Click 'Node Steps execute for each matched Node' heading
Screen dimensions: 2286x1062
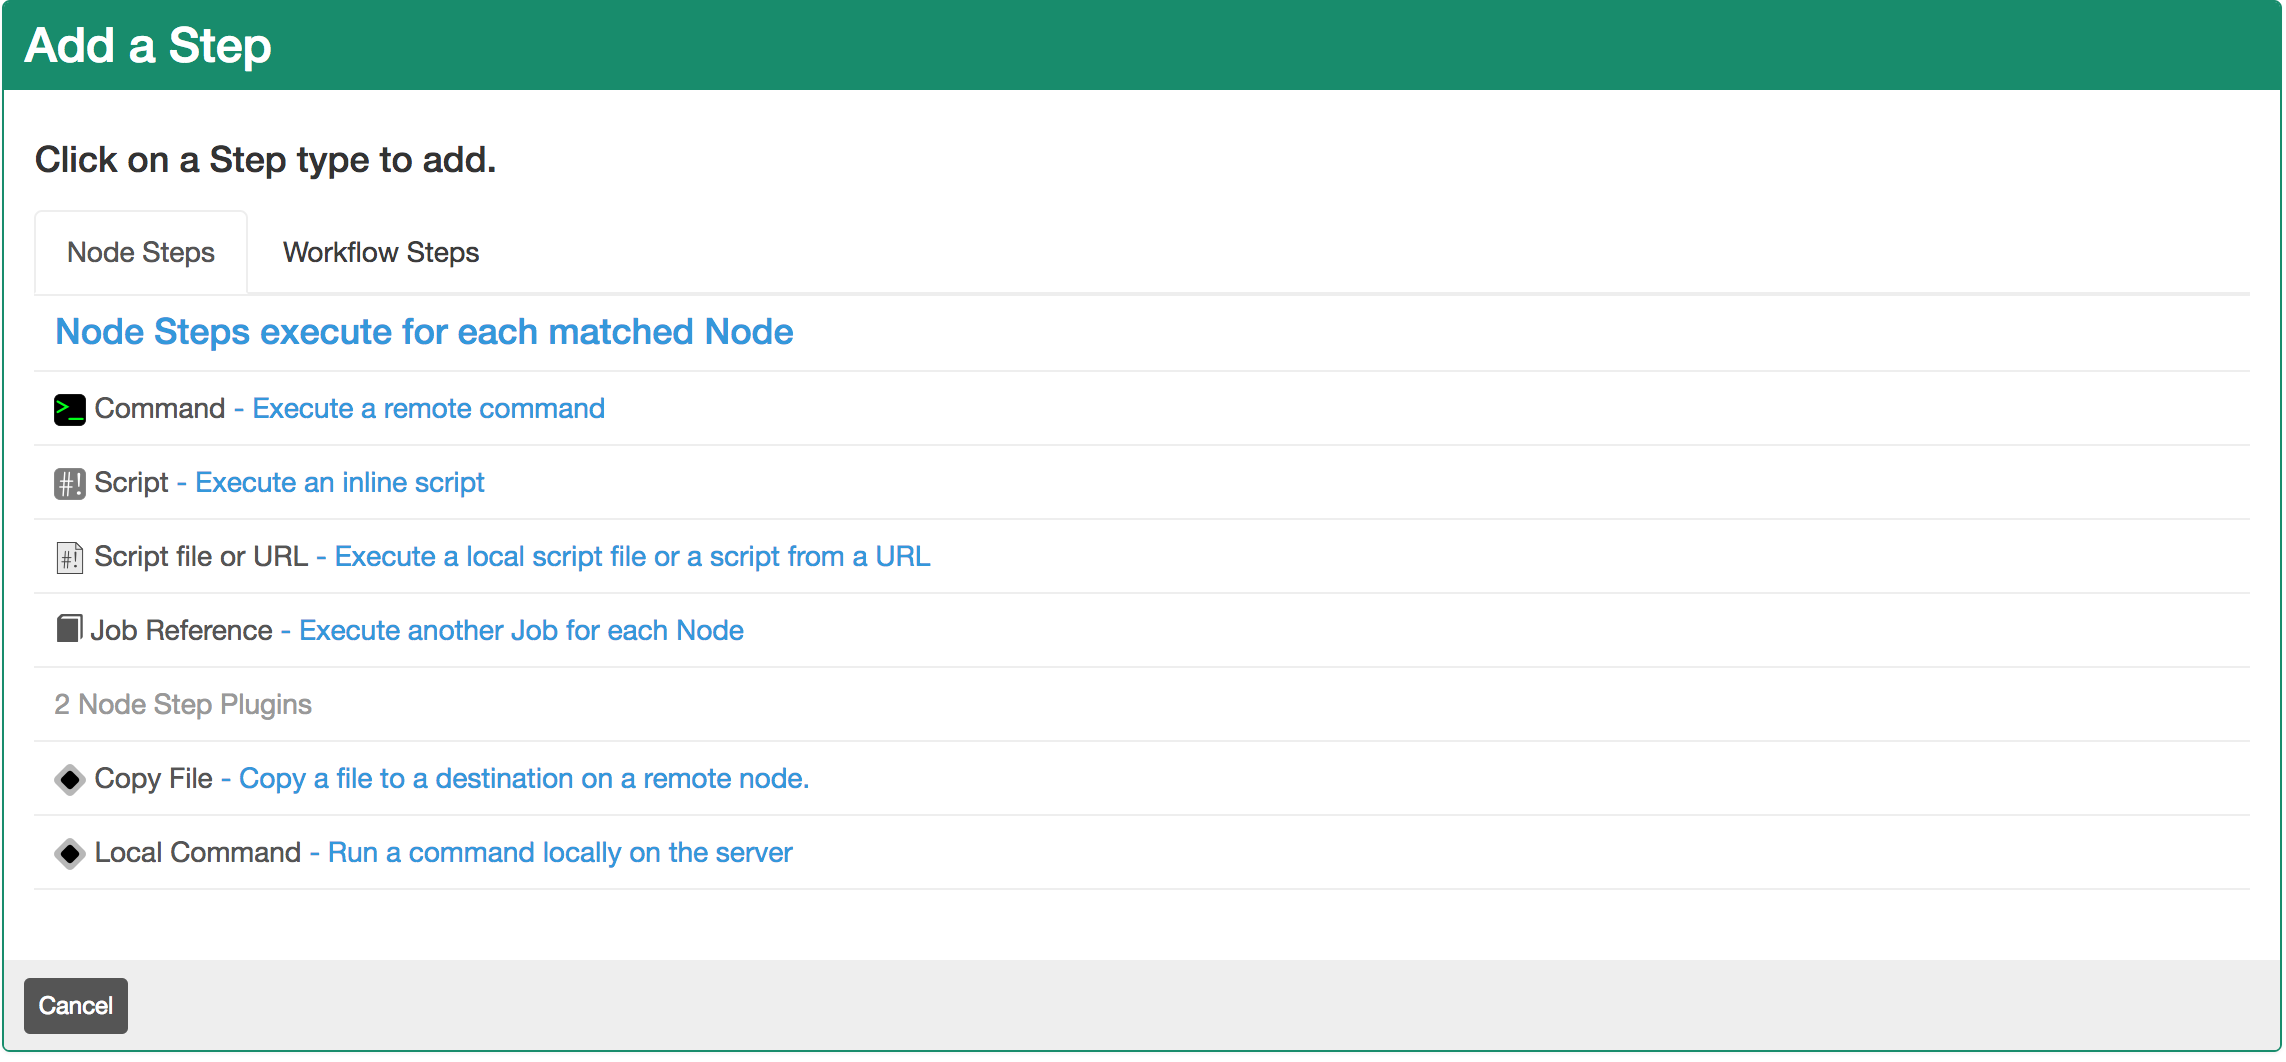pyautogui.click(x=423, y=332)
